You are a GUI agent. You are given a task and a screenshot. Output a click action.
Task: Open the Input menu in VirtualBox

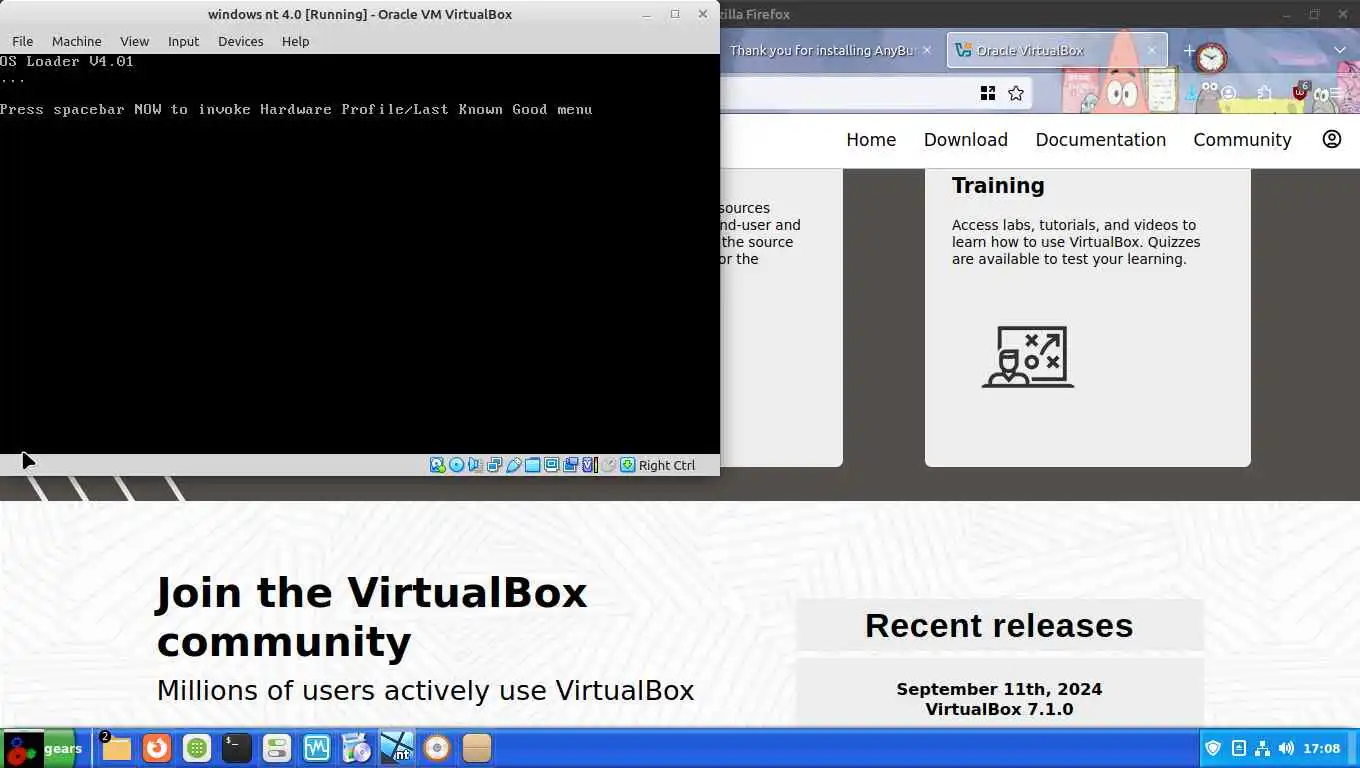[183, 41]
